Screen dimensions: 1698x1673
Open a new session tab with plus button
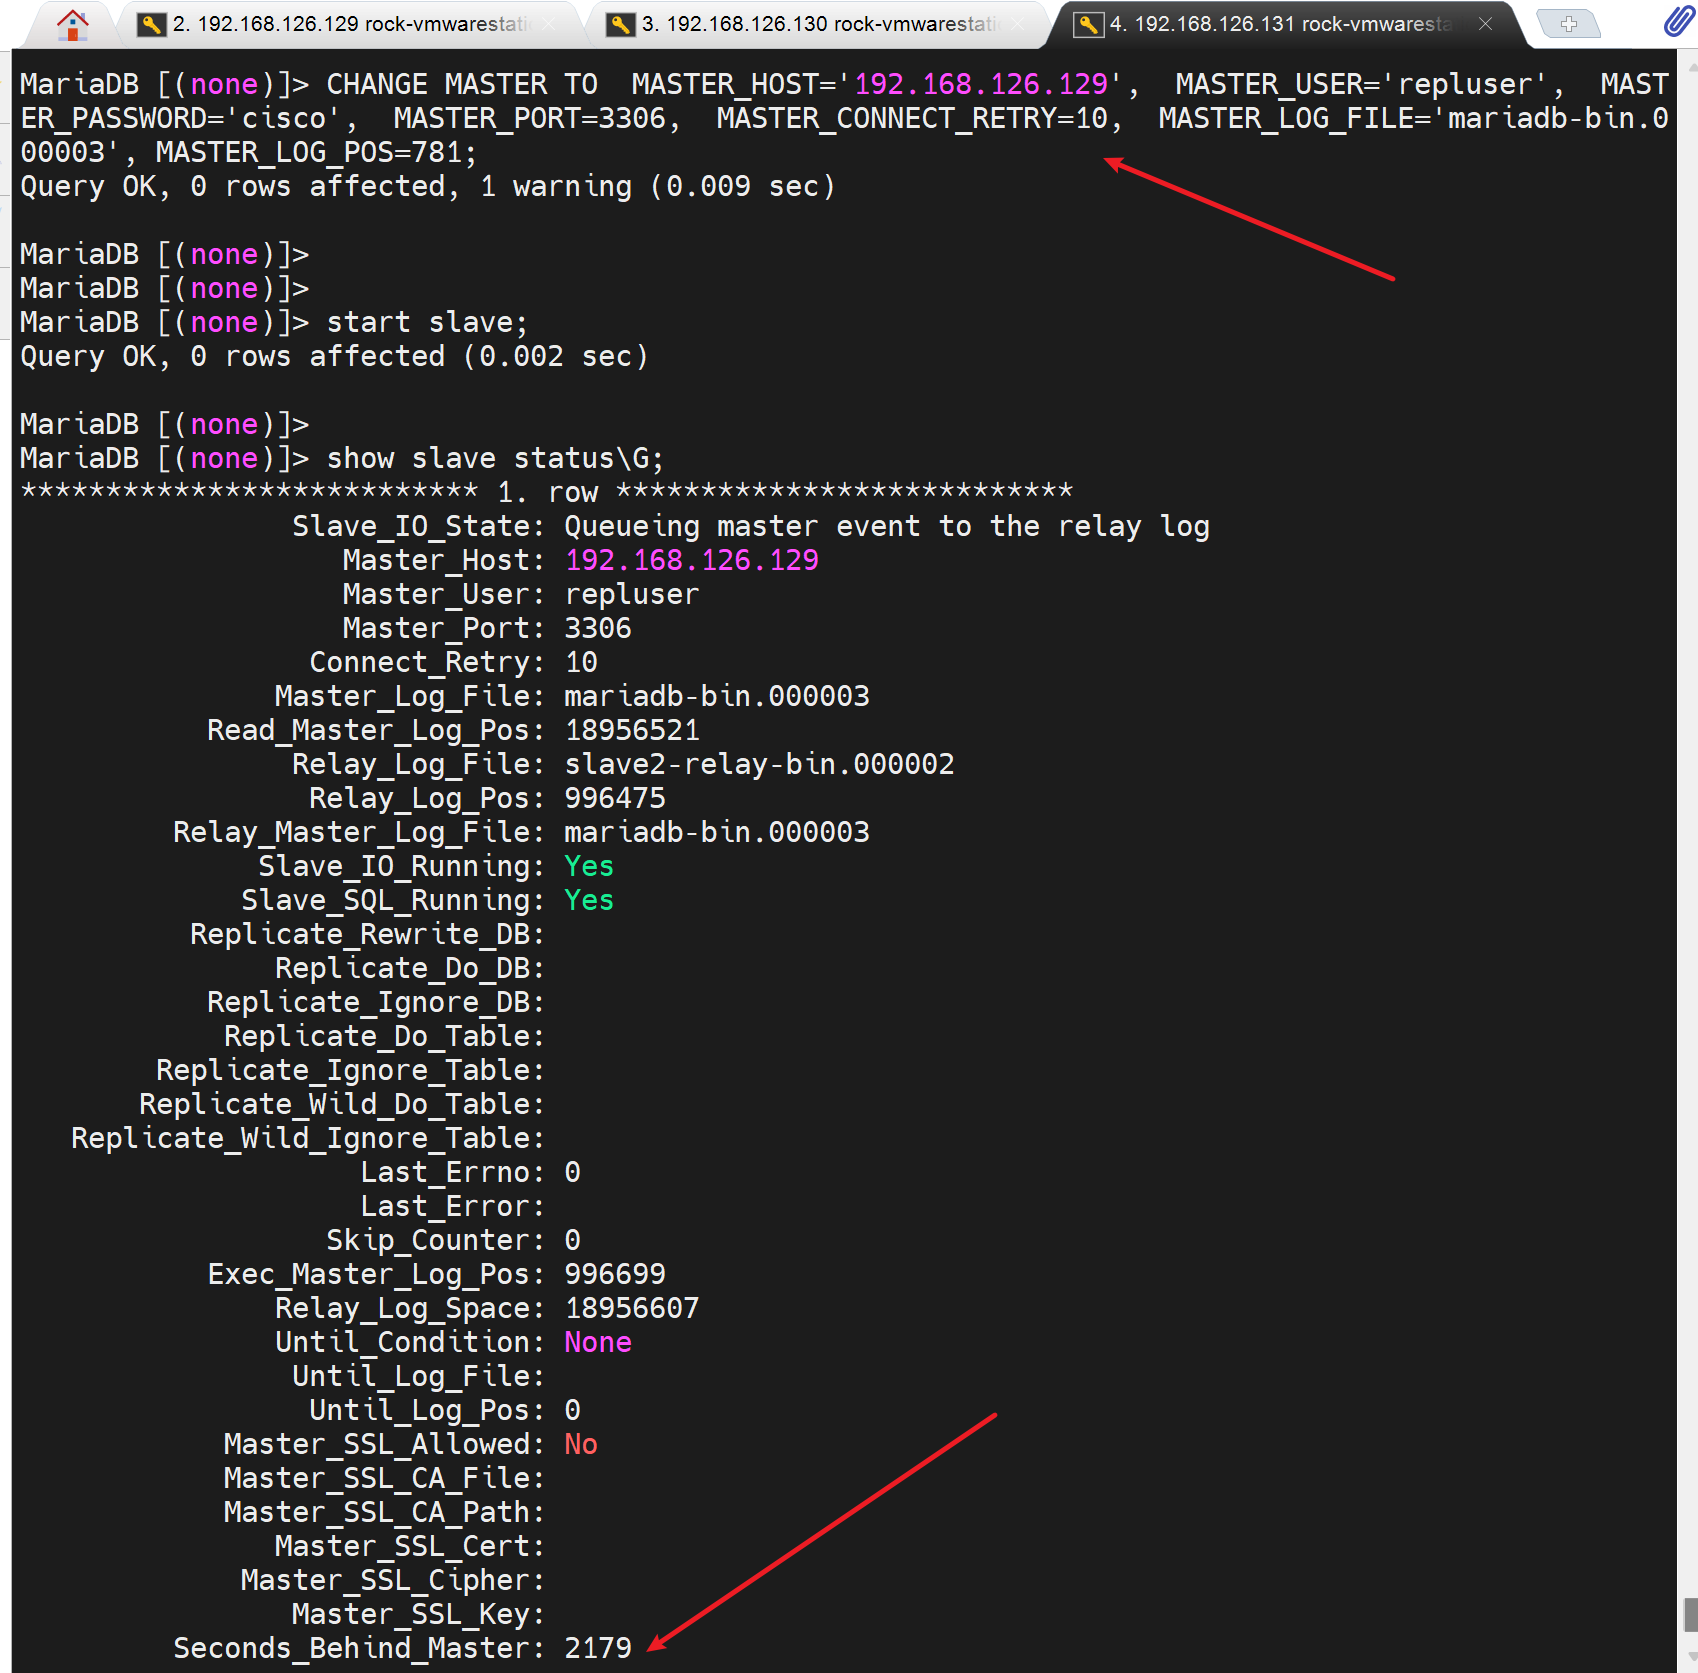point(1567,24)
